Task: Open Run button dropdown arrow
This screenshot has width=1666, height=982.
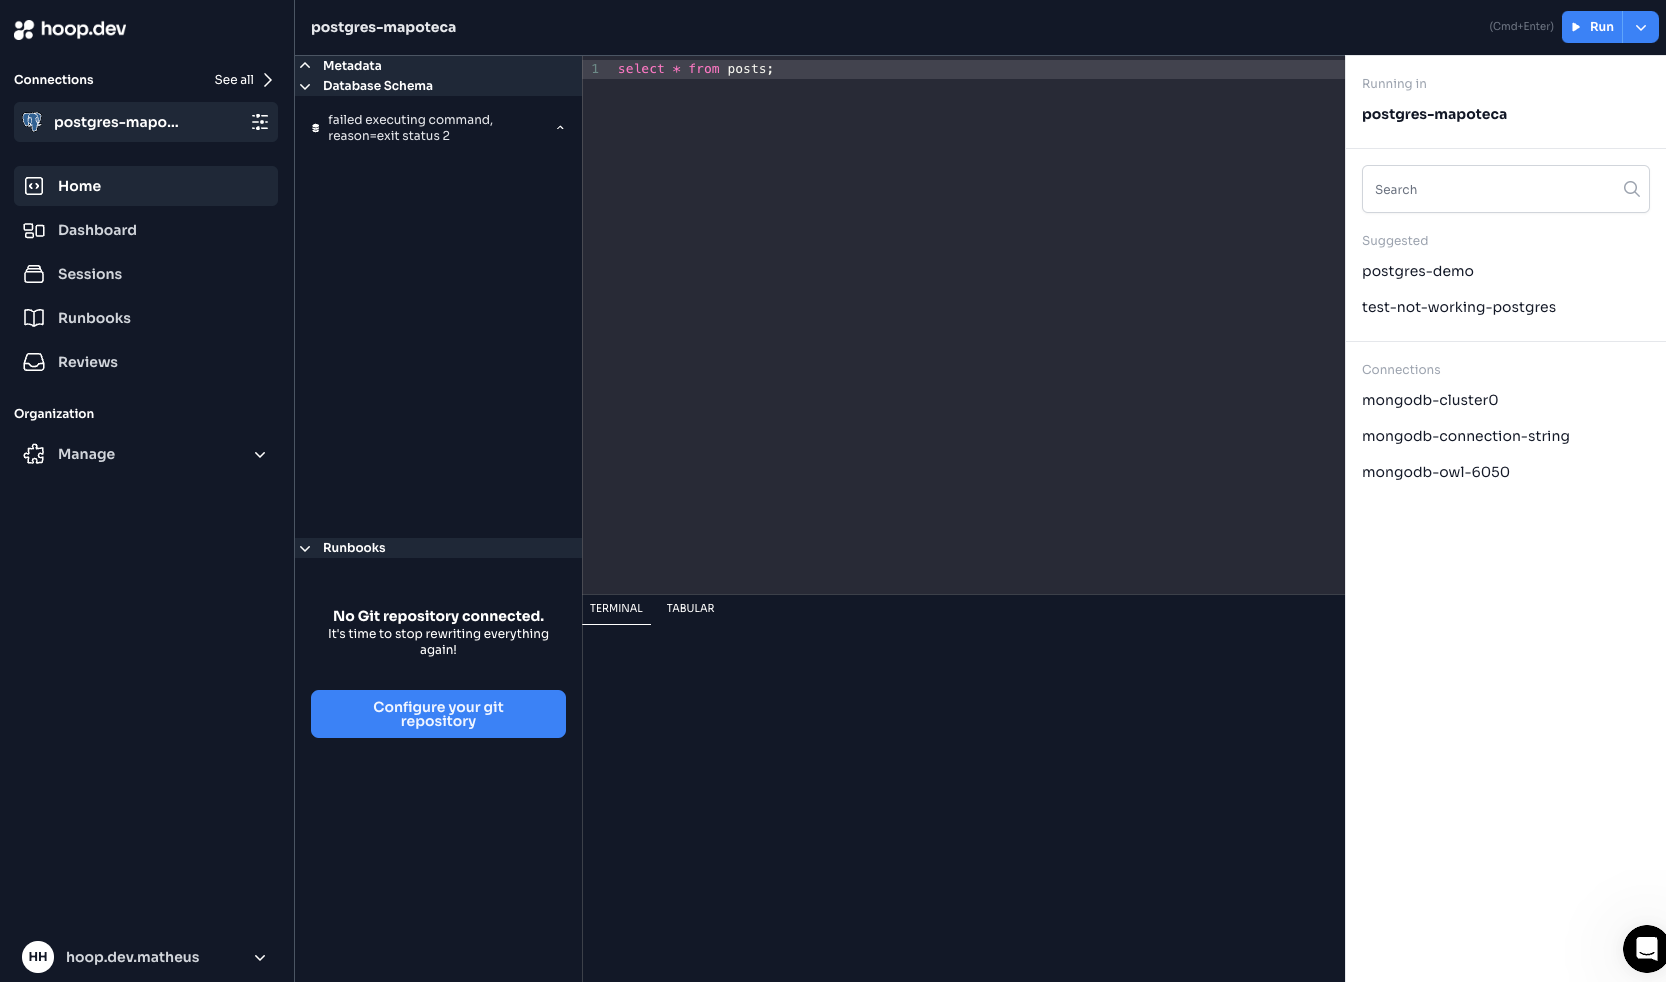Action: [x=1641, y=27]
